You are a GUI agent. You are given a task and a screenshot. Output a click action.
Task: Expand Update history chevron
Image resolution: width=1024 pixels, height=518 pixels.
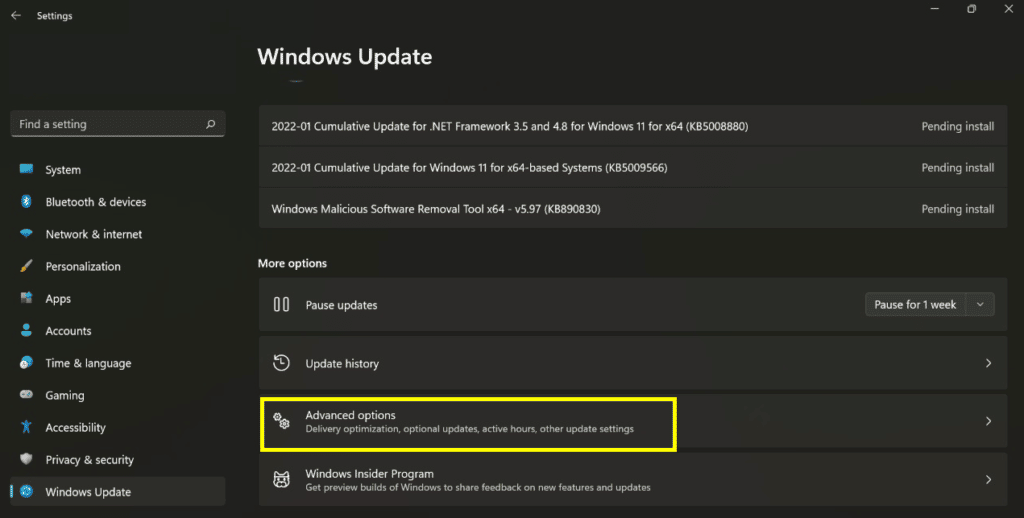(988, 364)
